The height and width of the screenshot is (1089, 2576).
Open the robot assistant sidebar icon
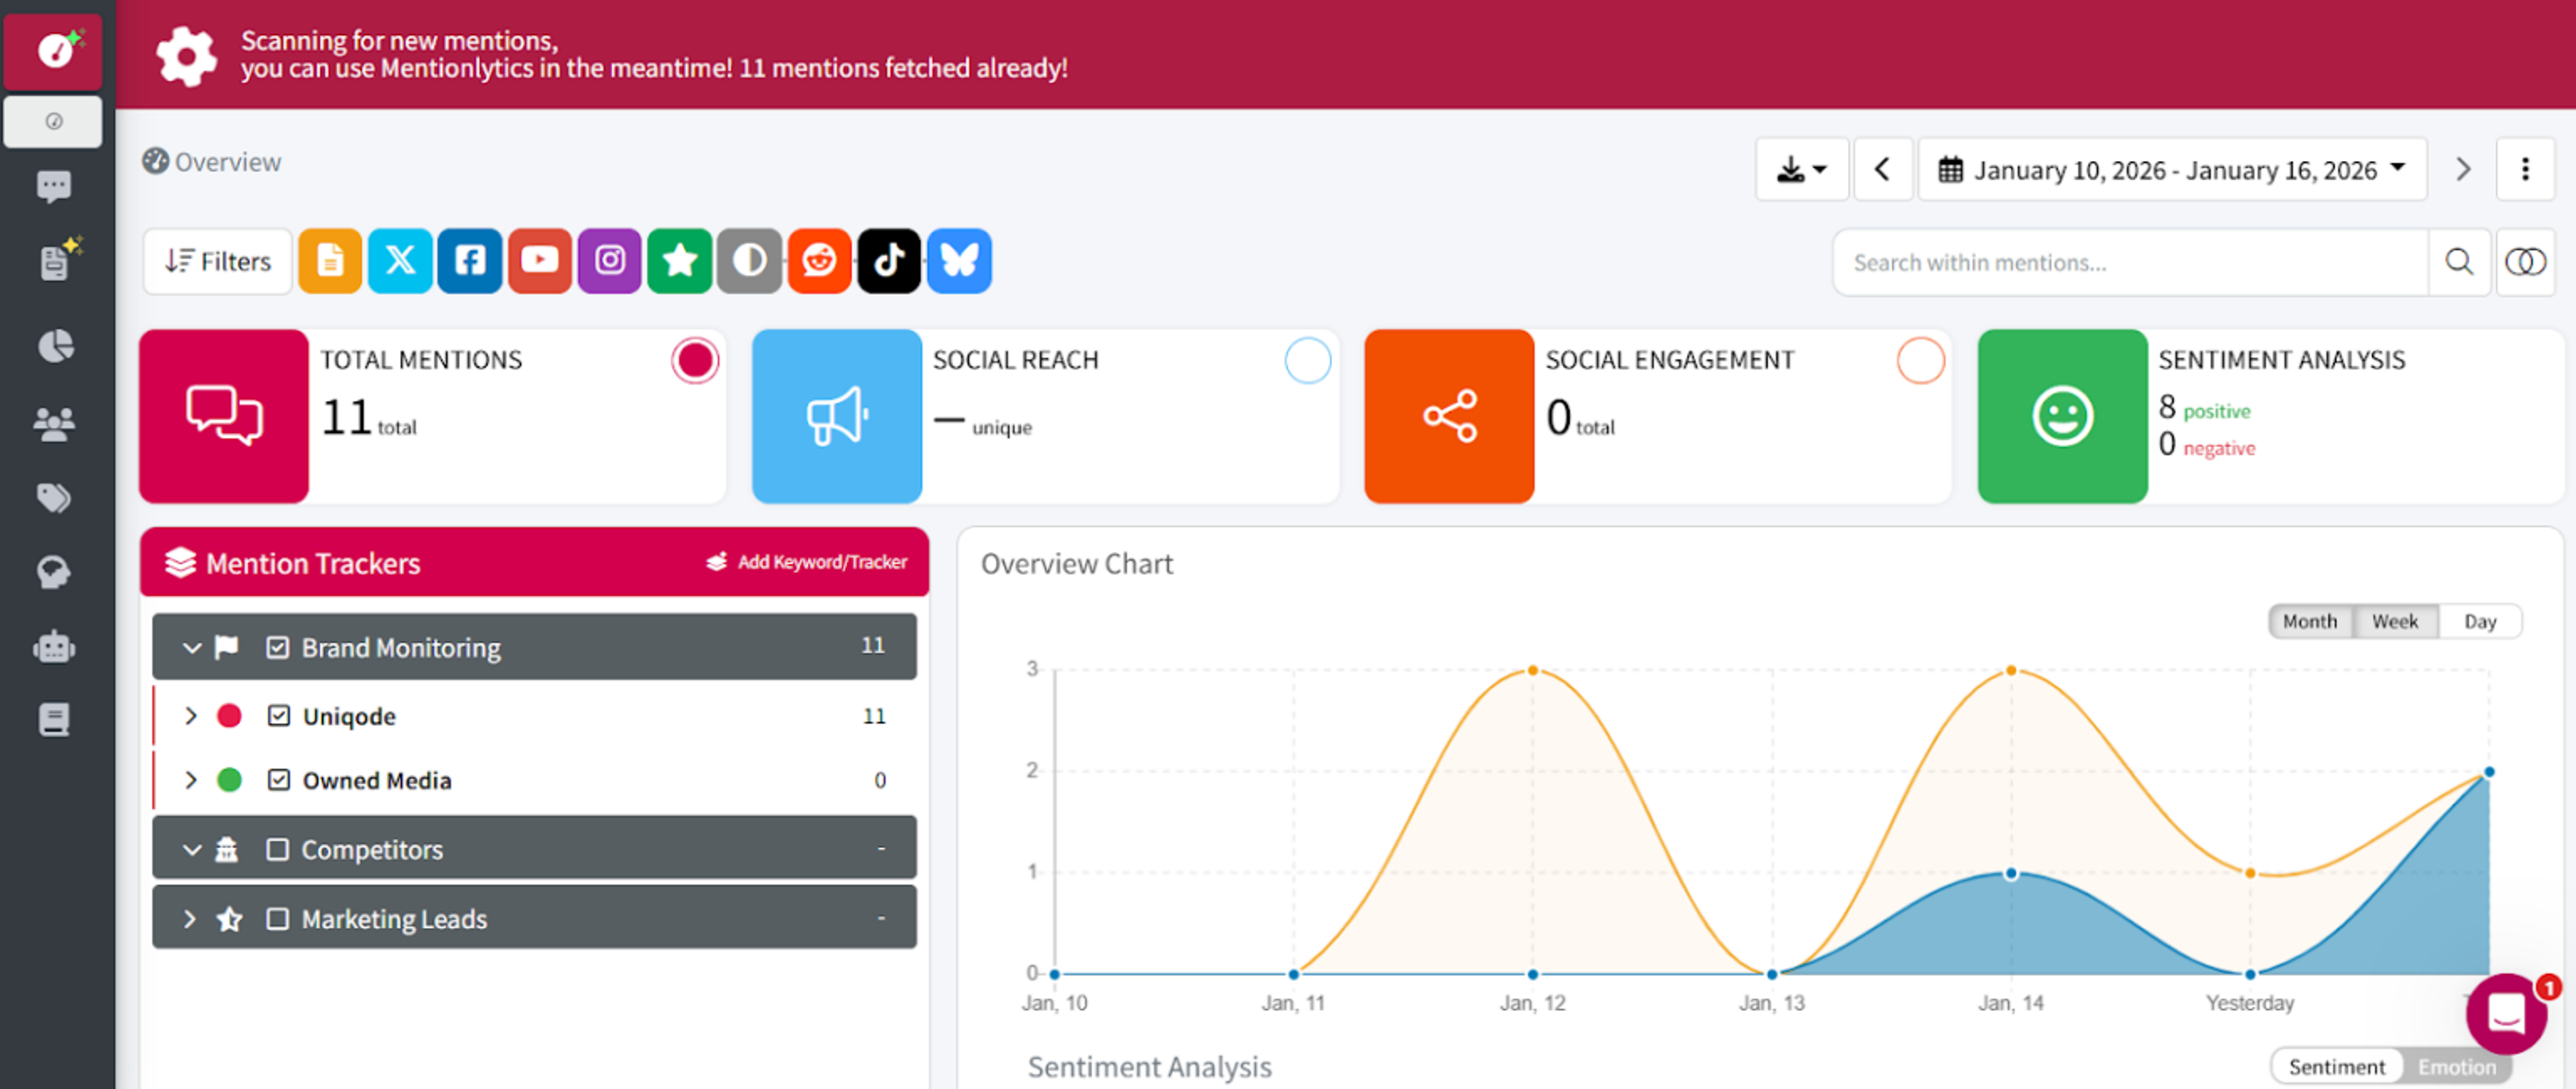click(54, 646)
